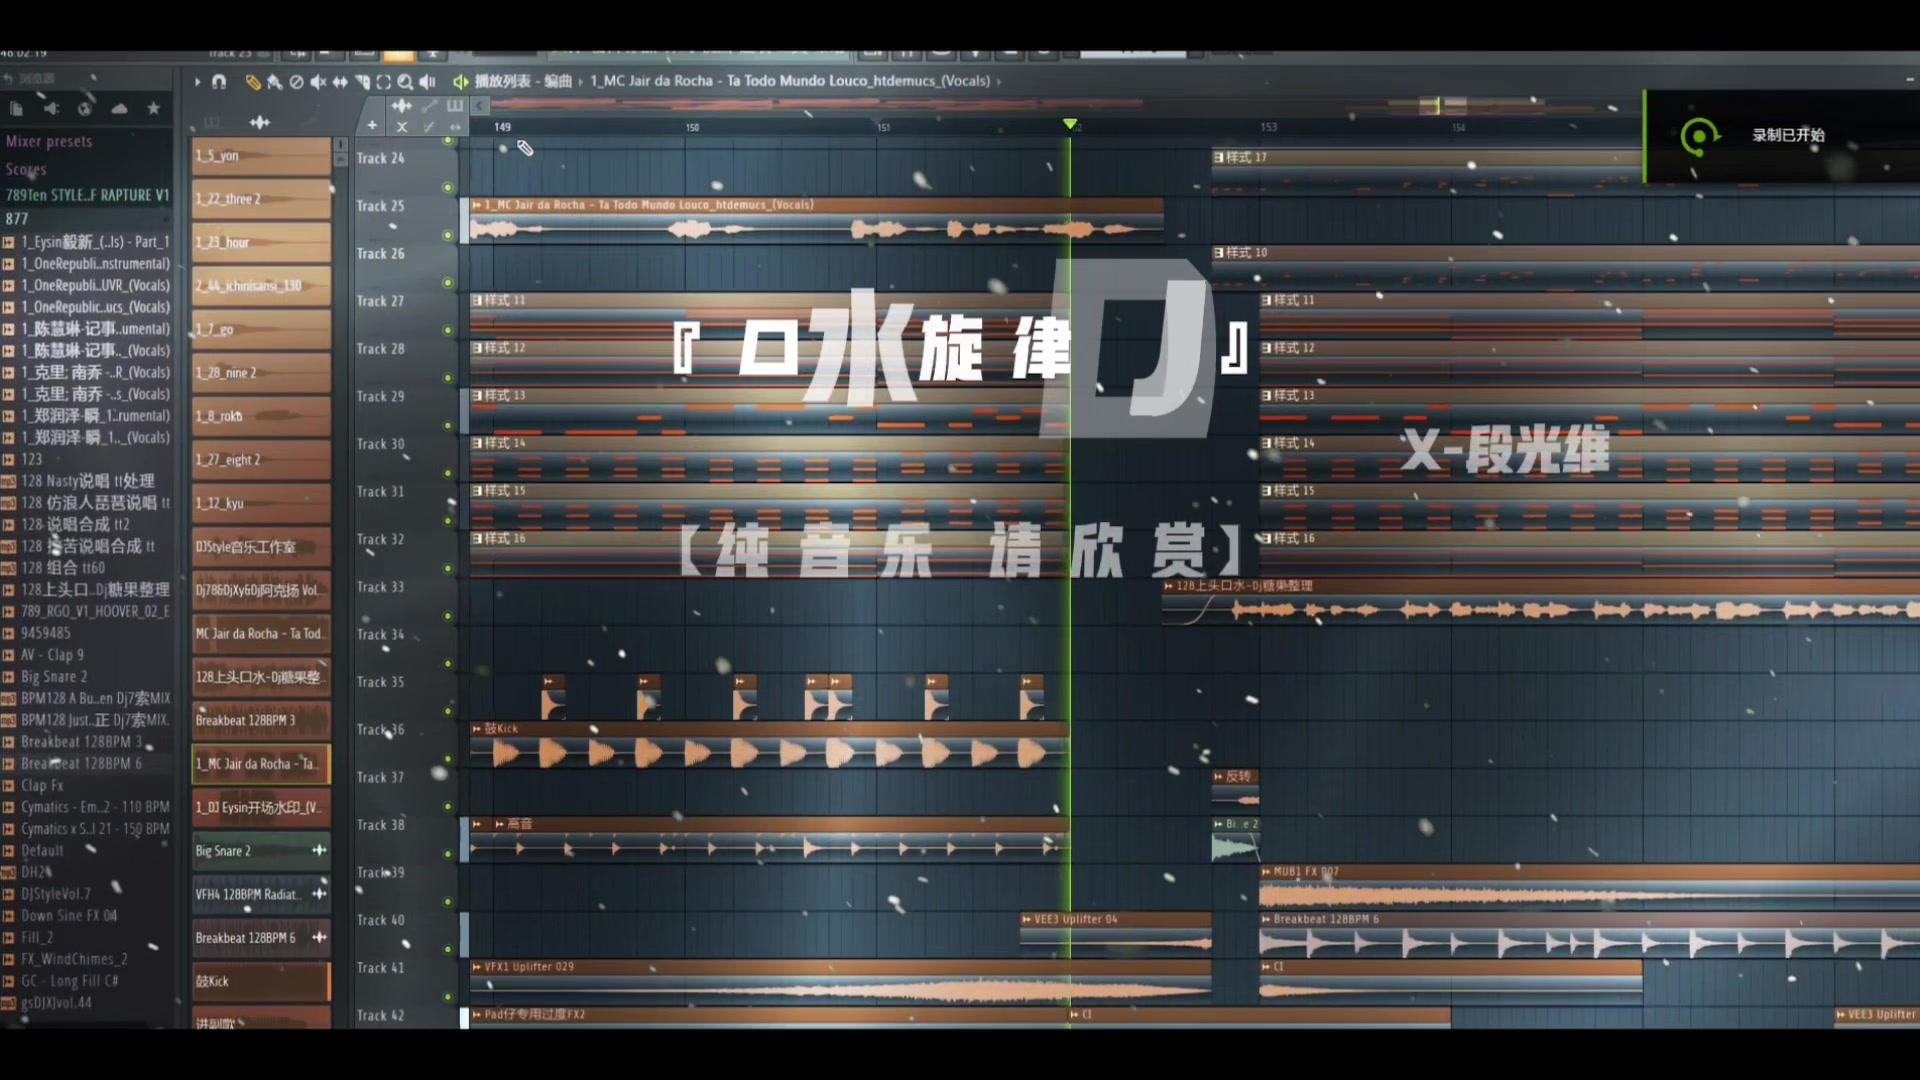Select the Slip tool arrows icon
The width and height of the screenshot is (1920, 1080).
click(x=340, y=82)
